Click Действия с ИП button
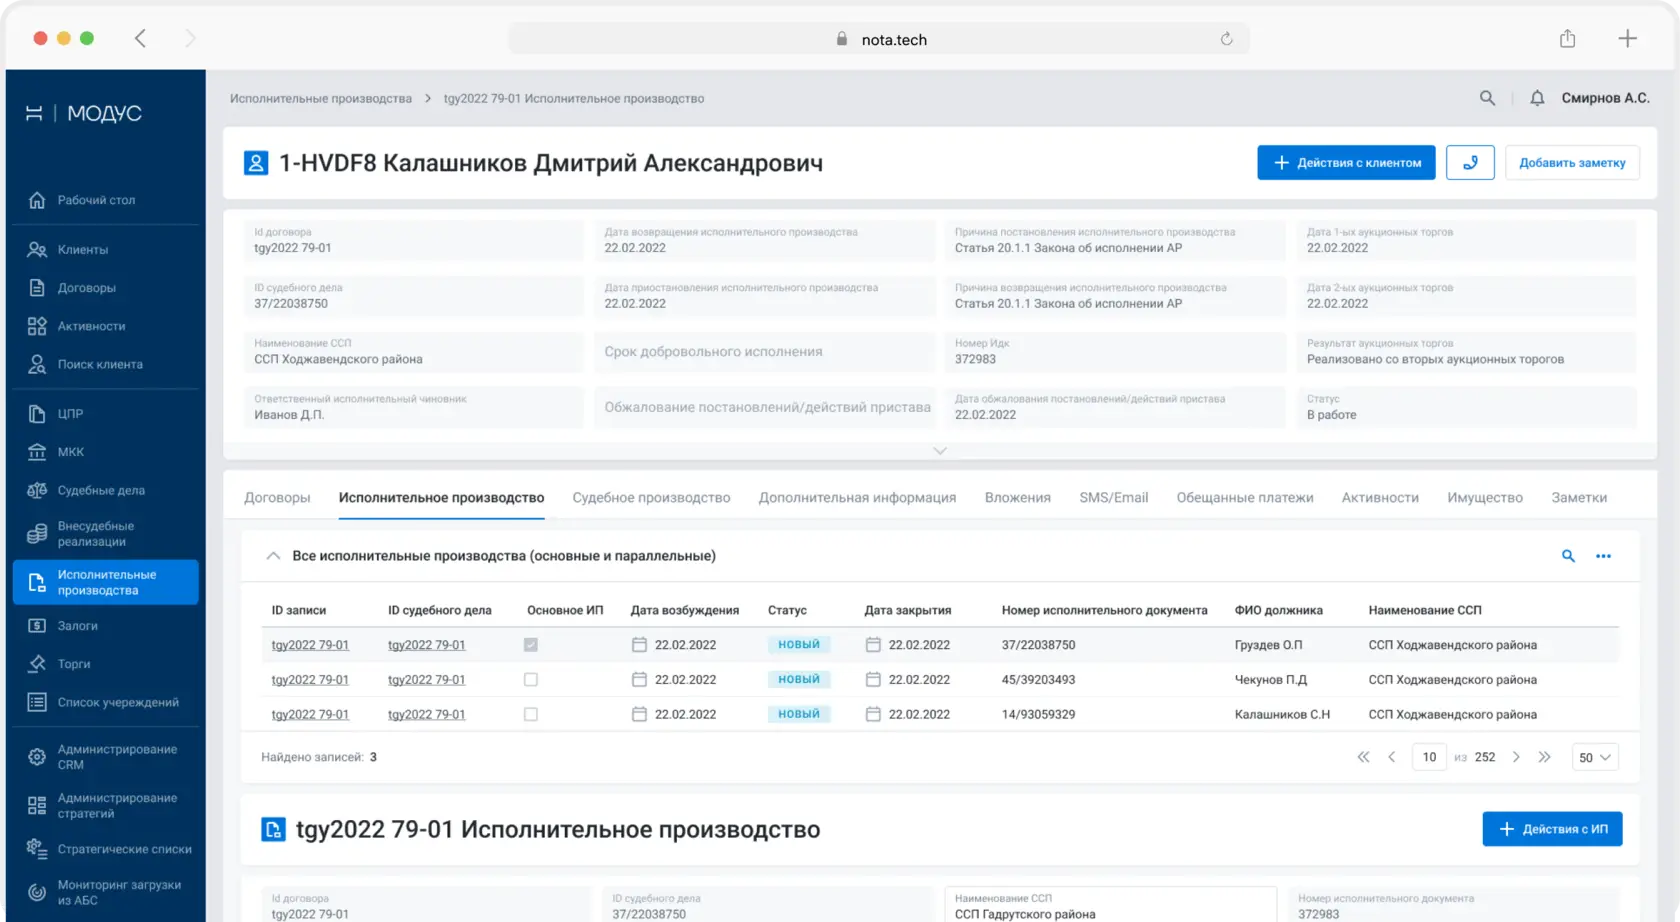This screenshot has height=922, width=1680. (x=1552, y=829)
